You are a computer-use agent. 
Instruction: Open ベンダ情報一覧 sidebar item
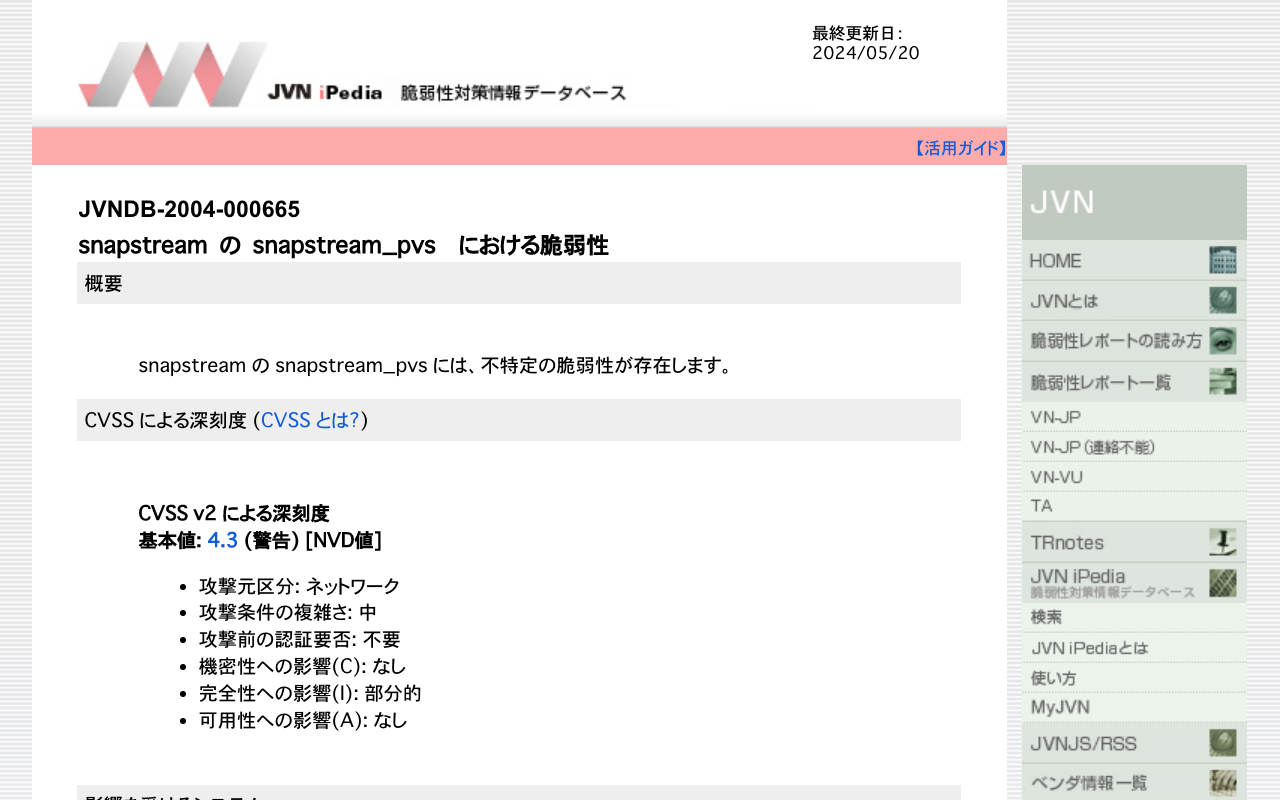tap(1134, 783)
